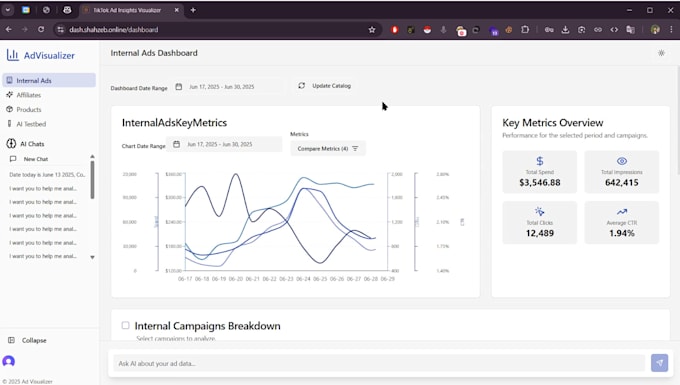Reload the page
This screenshot has width=680, height=385.
click(41, 29)
